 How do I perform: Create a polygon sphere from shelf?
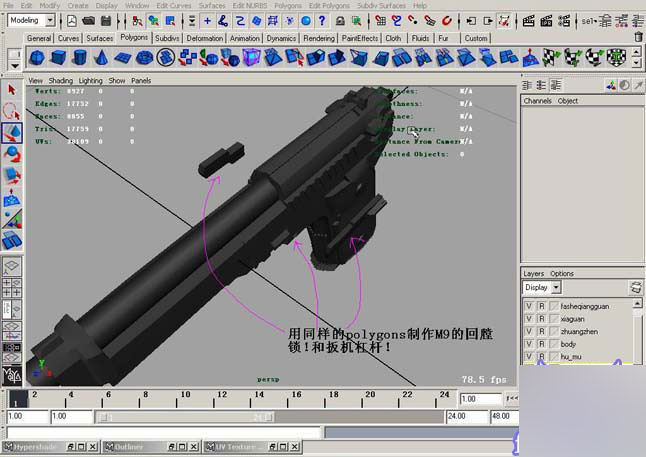[37, 58]
